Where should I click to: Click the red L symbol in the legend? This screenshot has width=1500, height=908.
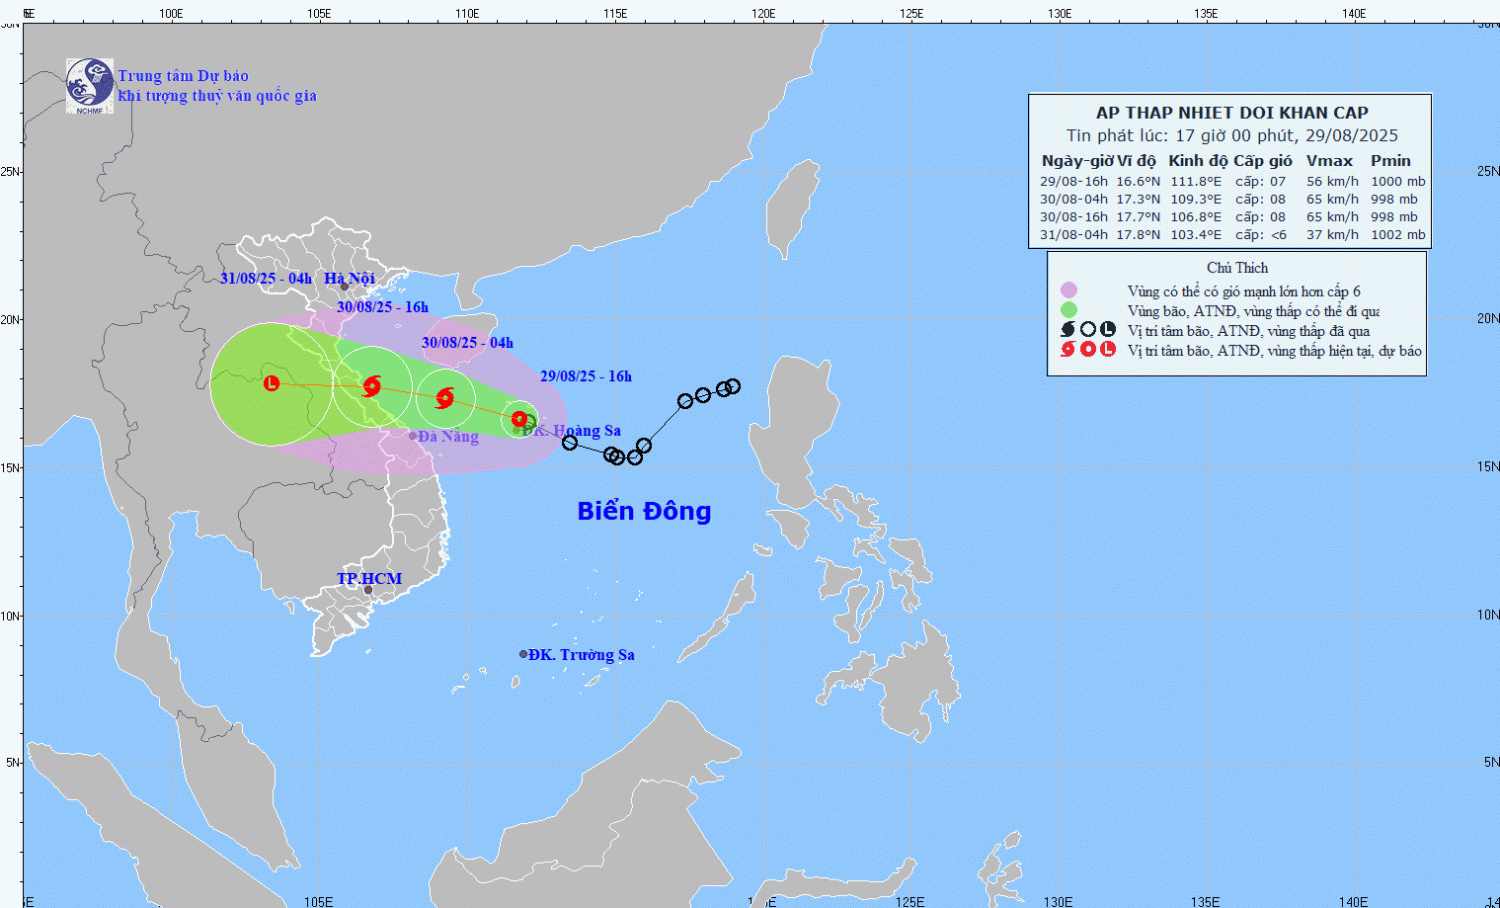(1108, 350)
